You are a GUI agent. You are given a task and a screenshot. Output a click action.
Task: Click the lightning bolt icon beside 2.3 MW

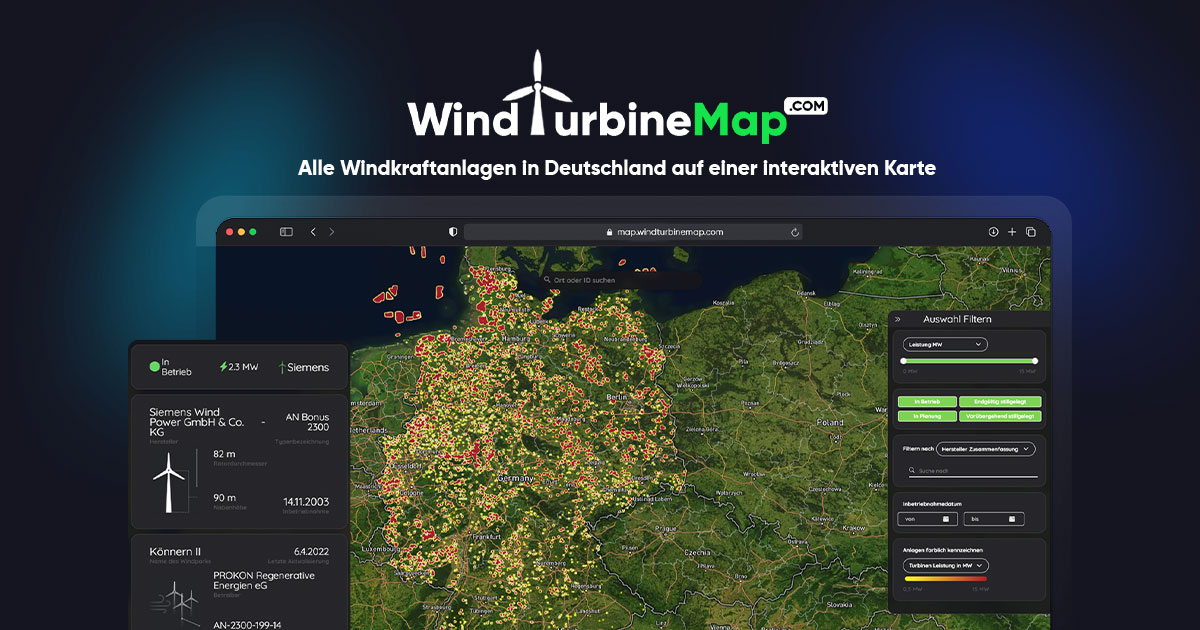click(223, 367)
